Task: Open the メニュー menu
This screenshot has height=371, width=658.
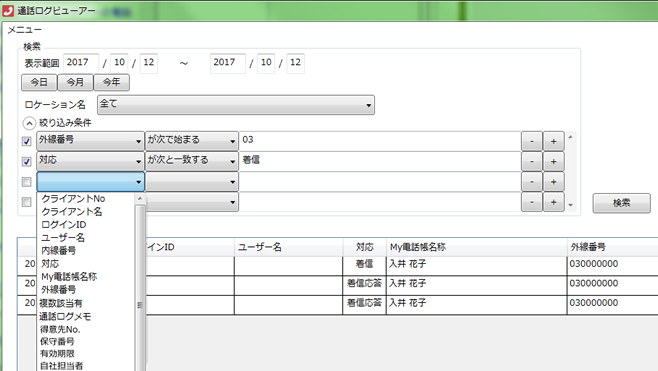Action: pos(24,30)
